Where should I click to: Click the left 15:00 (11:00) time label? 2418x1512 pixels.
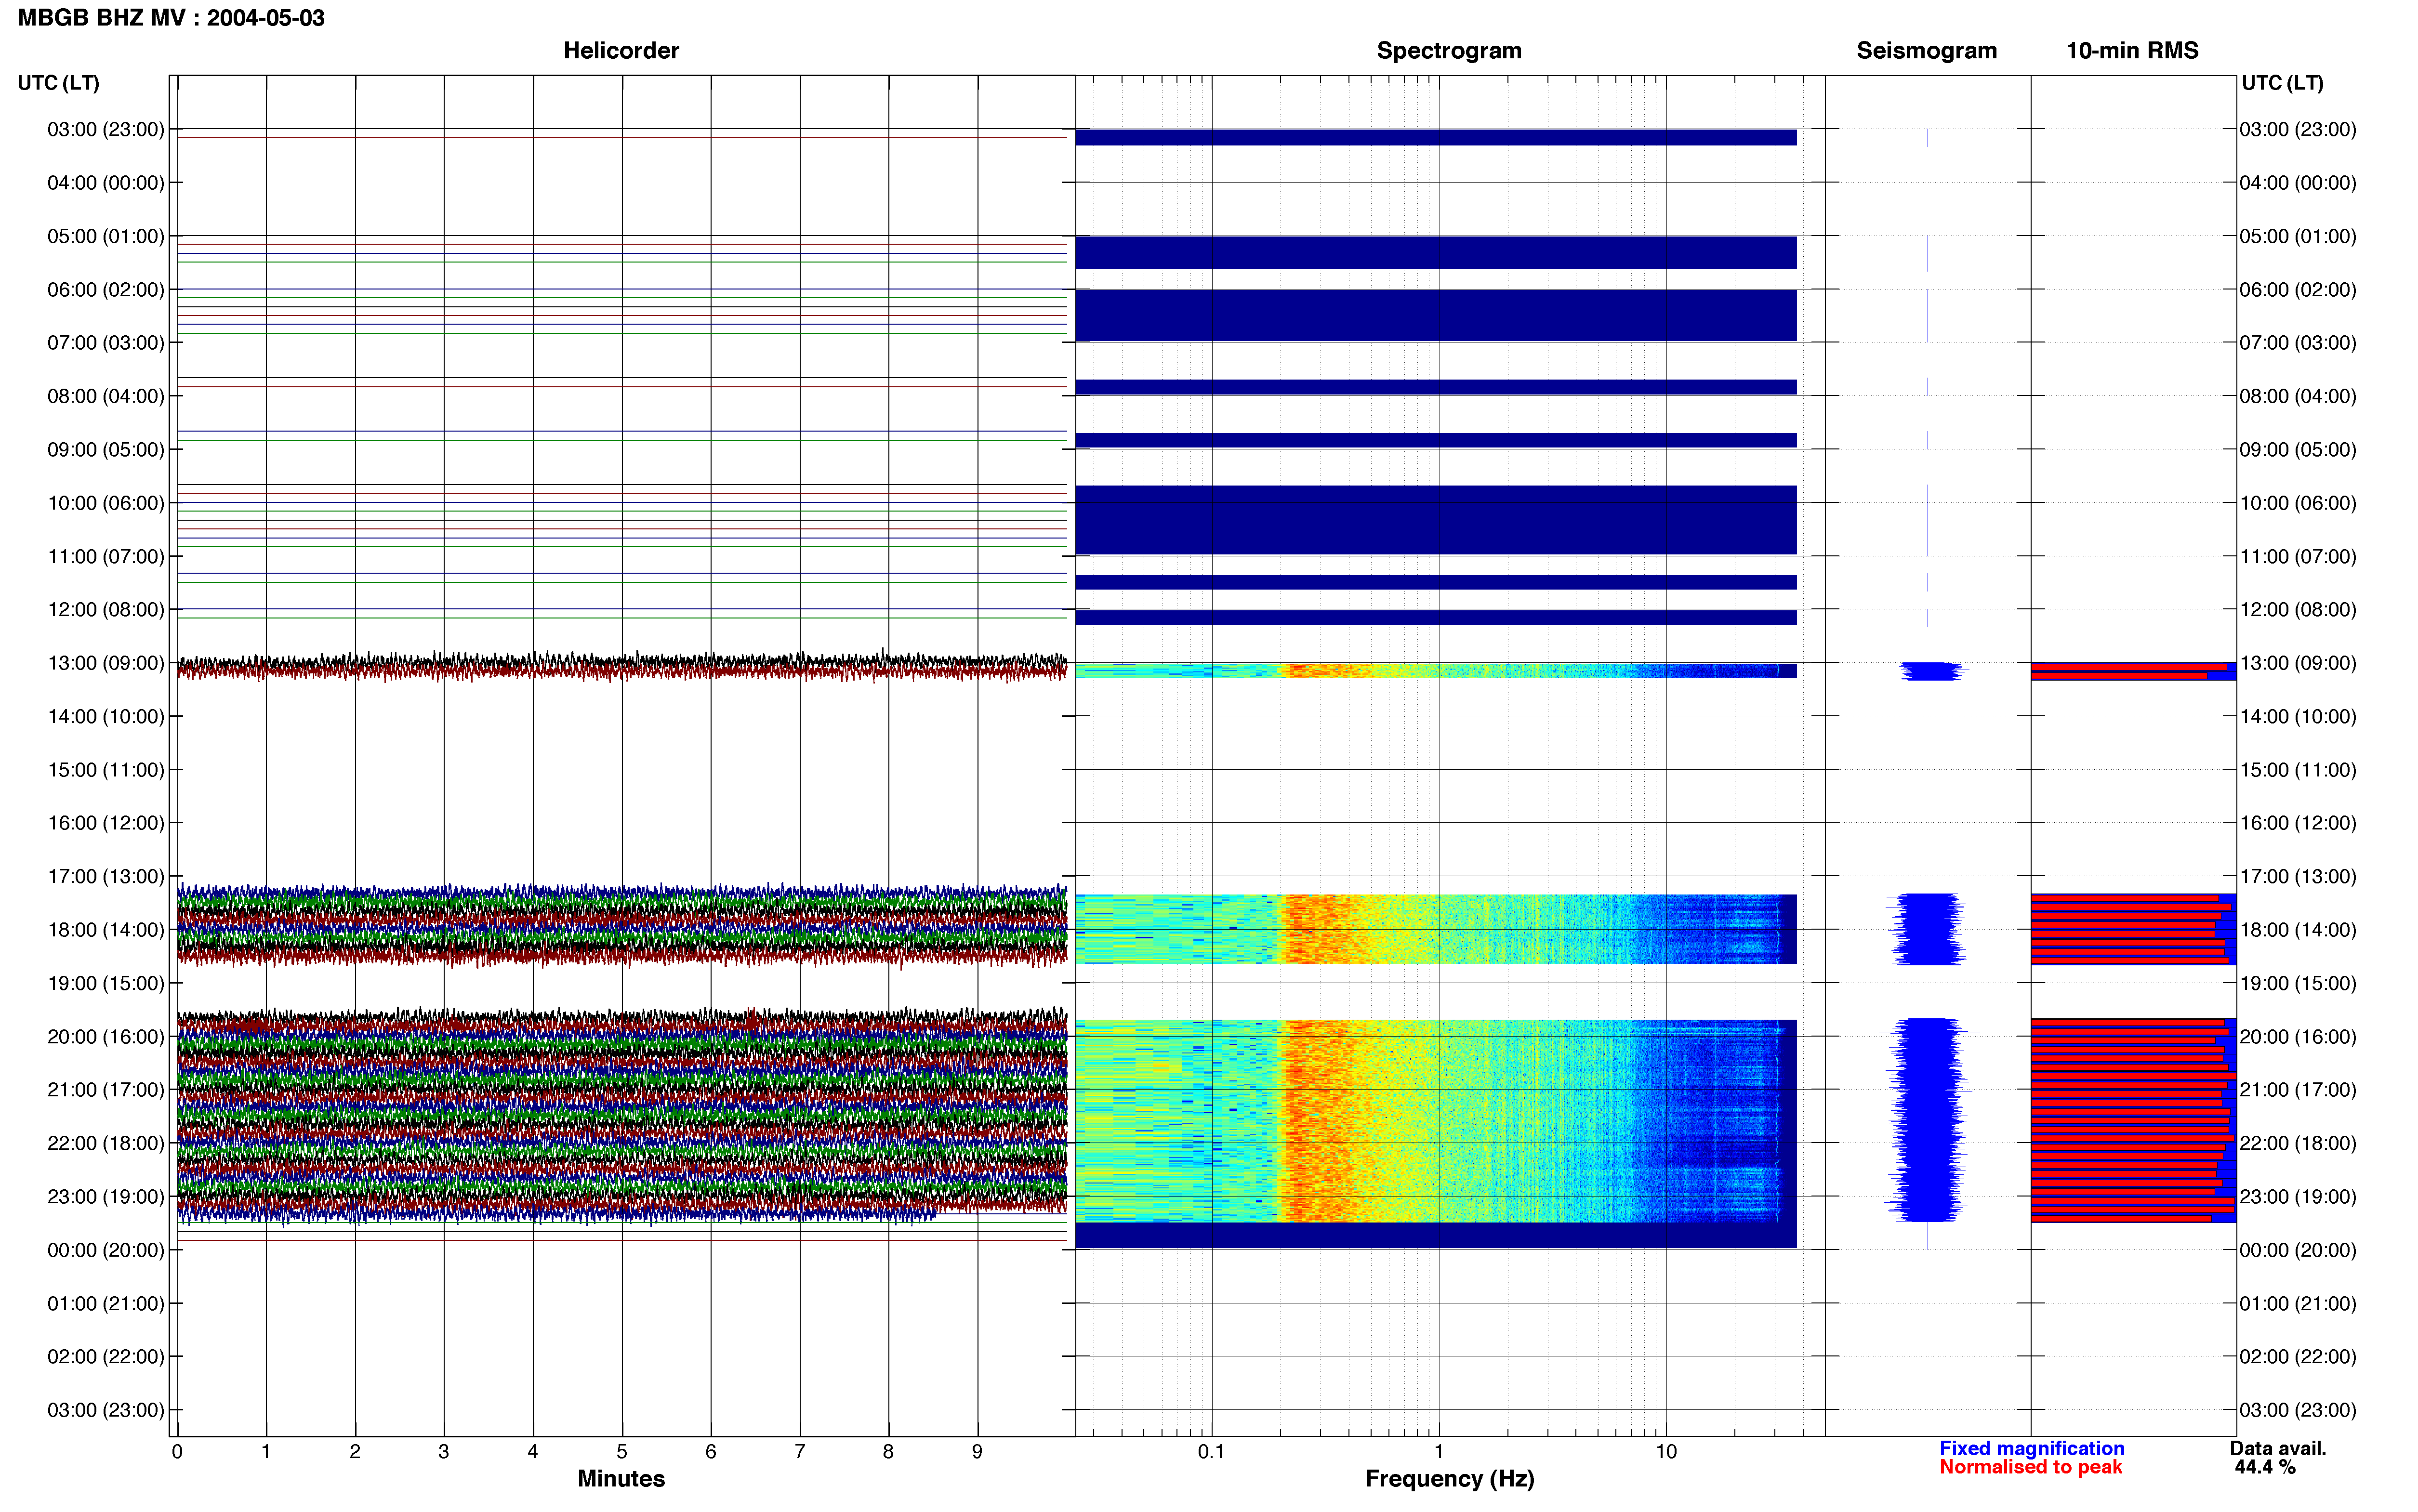106,770
